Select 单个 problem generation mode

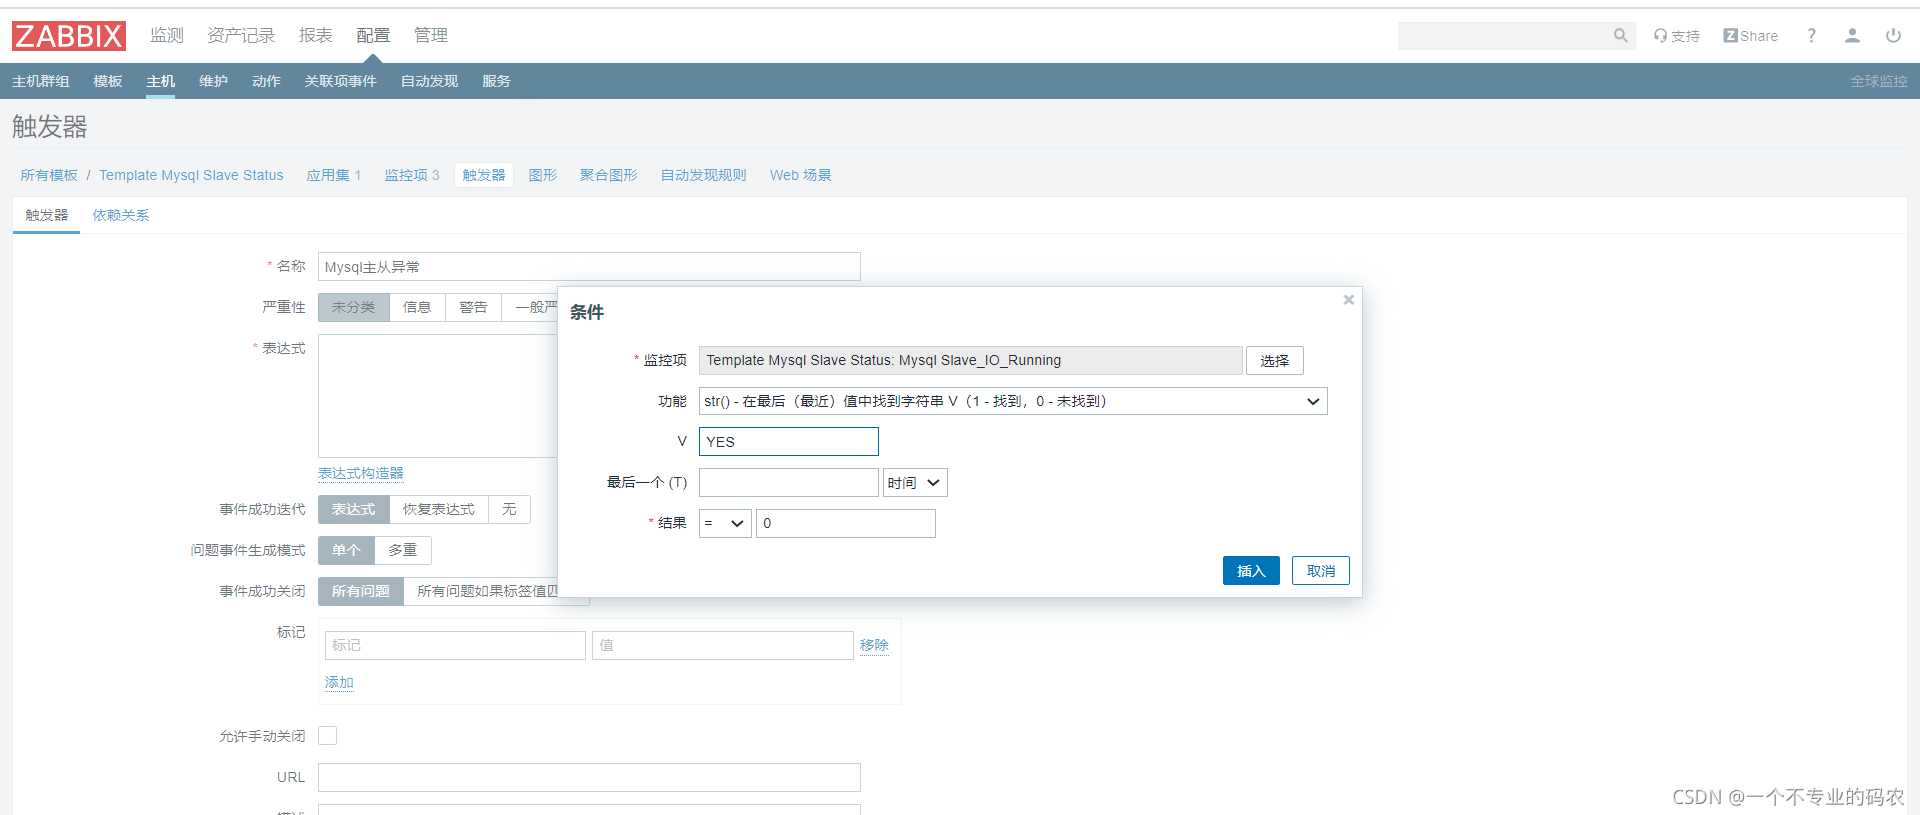coord(346,550)
